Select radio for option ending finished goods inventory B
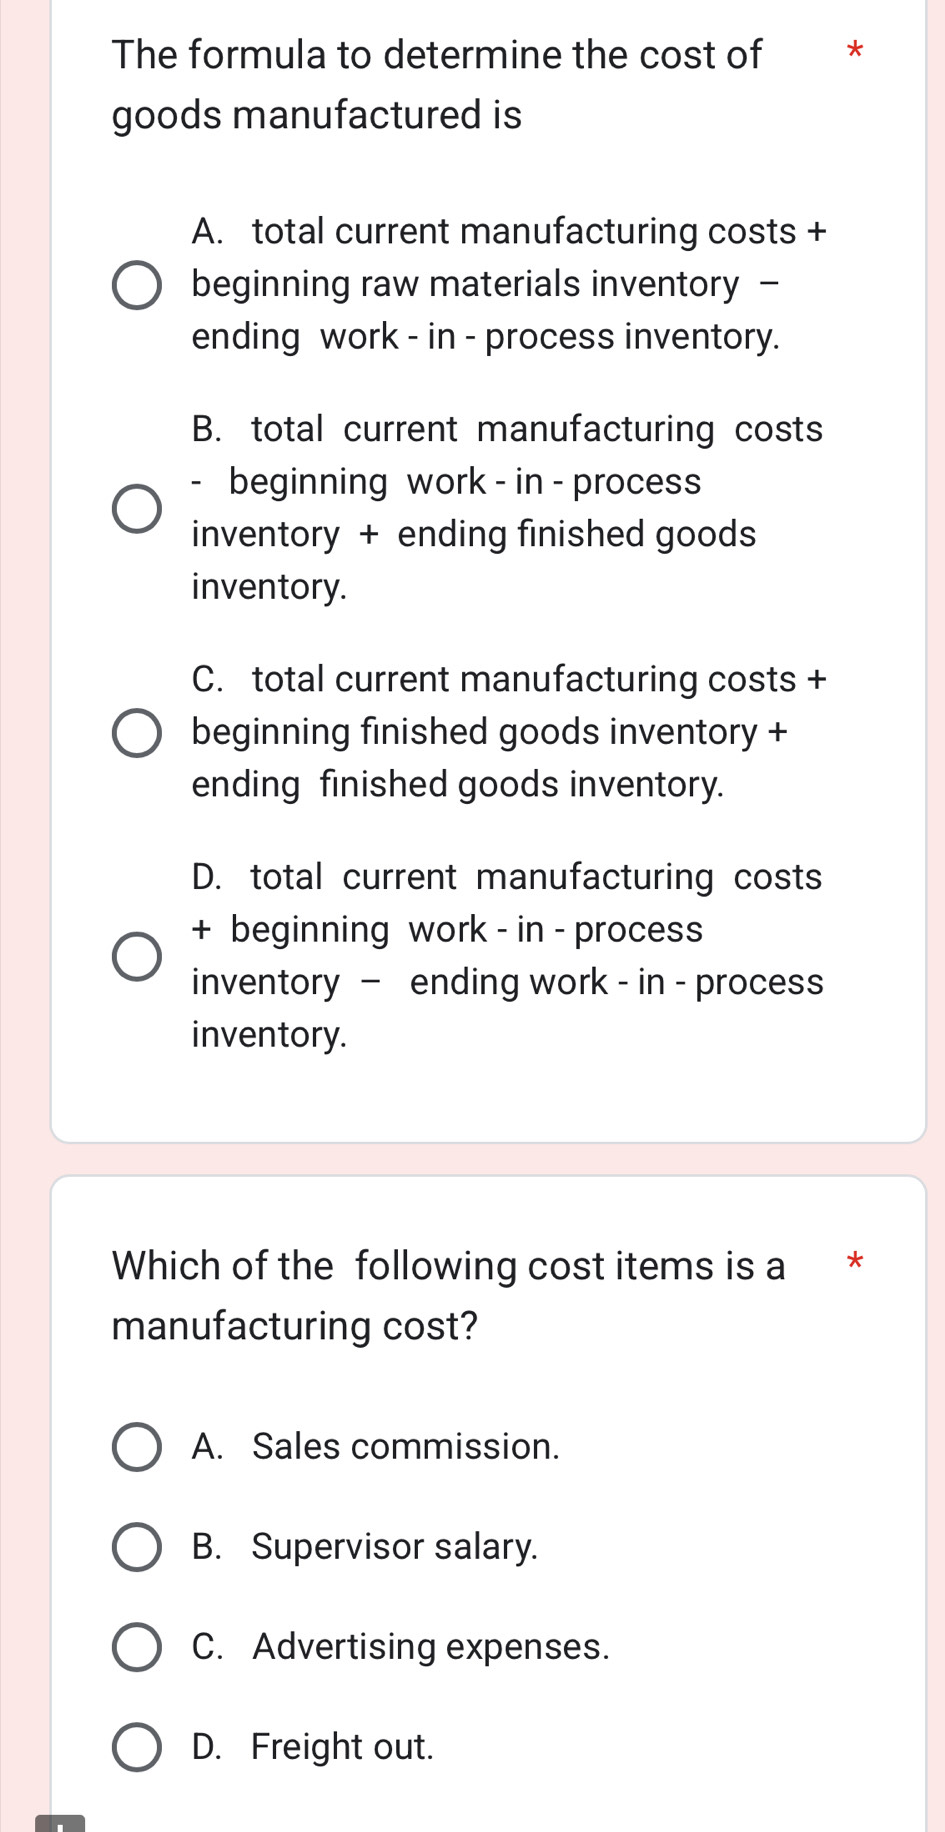The width and height of the screenshot is (945, 1832). [136, 508]
